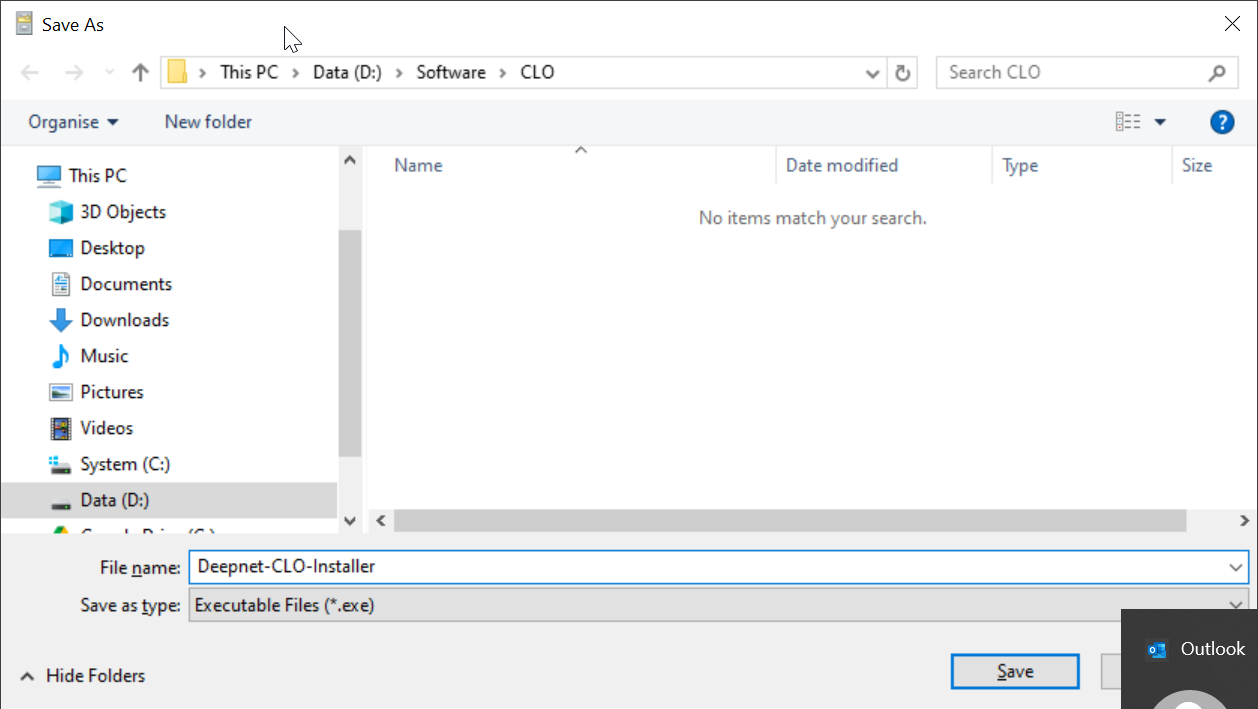Viewport: 1258px width, 709px height.
Task: Open Desktop in the sidebar
Action: [112, 248]
